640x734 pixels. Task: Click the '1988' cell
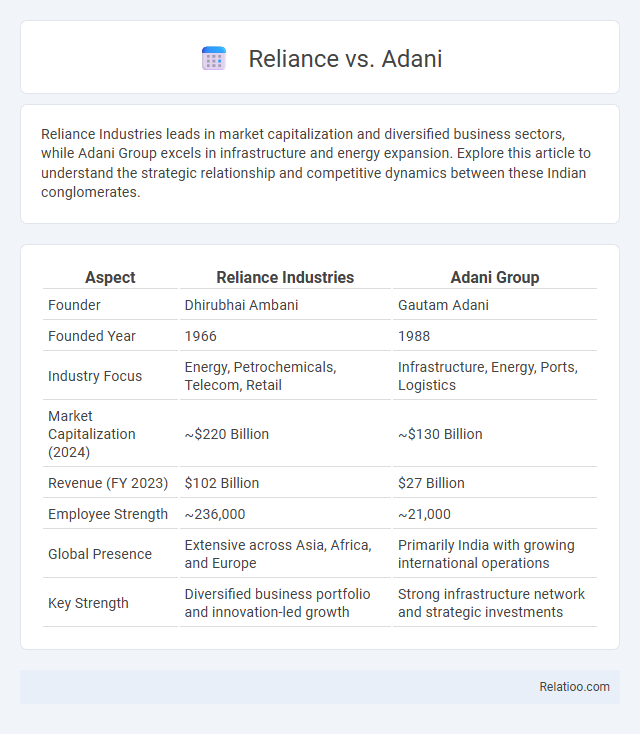coord(414,336)
